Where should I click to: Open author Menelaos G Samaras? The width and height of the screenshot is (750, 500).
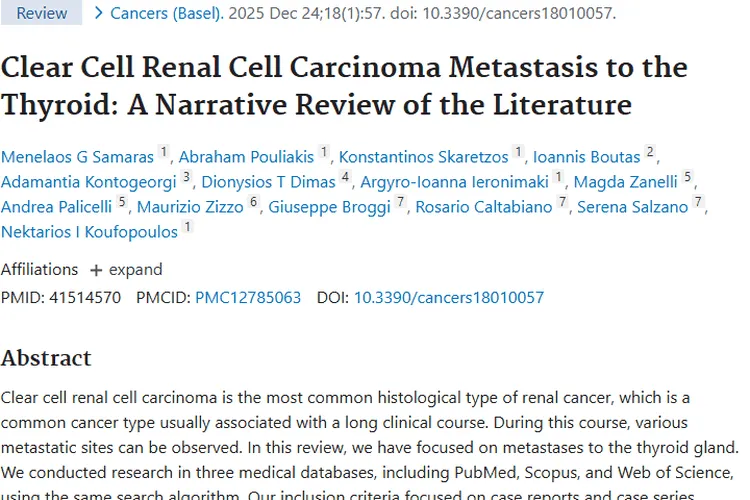[x=78, y=157]
